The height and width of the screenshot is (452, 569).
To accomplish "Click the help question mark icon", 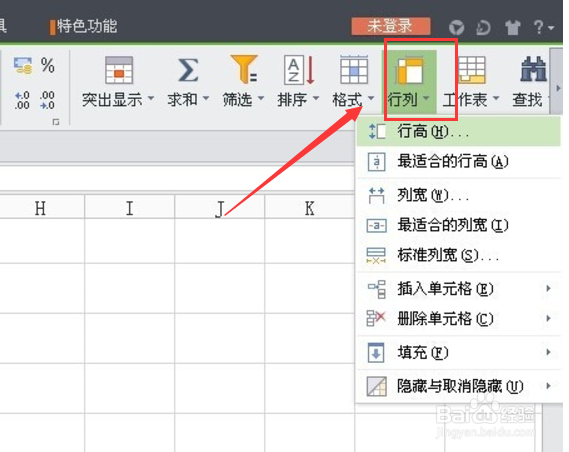I will [x=539, y=27].
